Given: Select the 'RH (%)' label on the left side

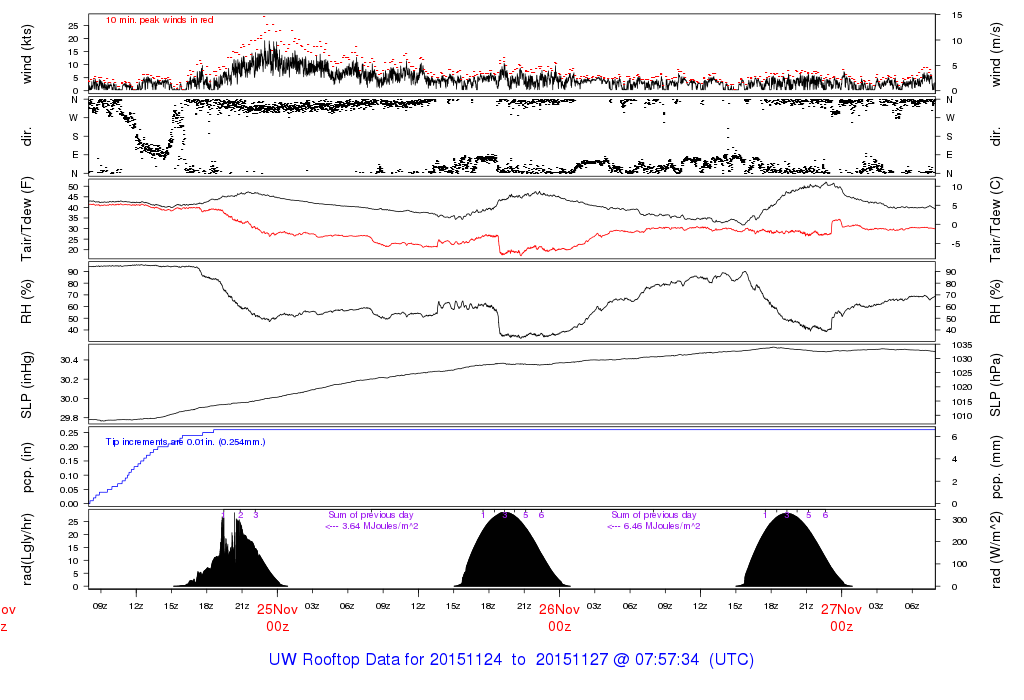Looking at the screenshot, I should pyautogui.click(x=26, y=302).
